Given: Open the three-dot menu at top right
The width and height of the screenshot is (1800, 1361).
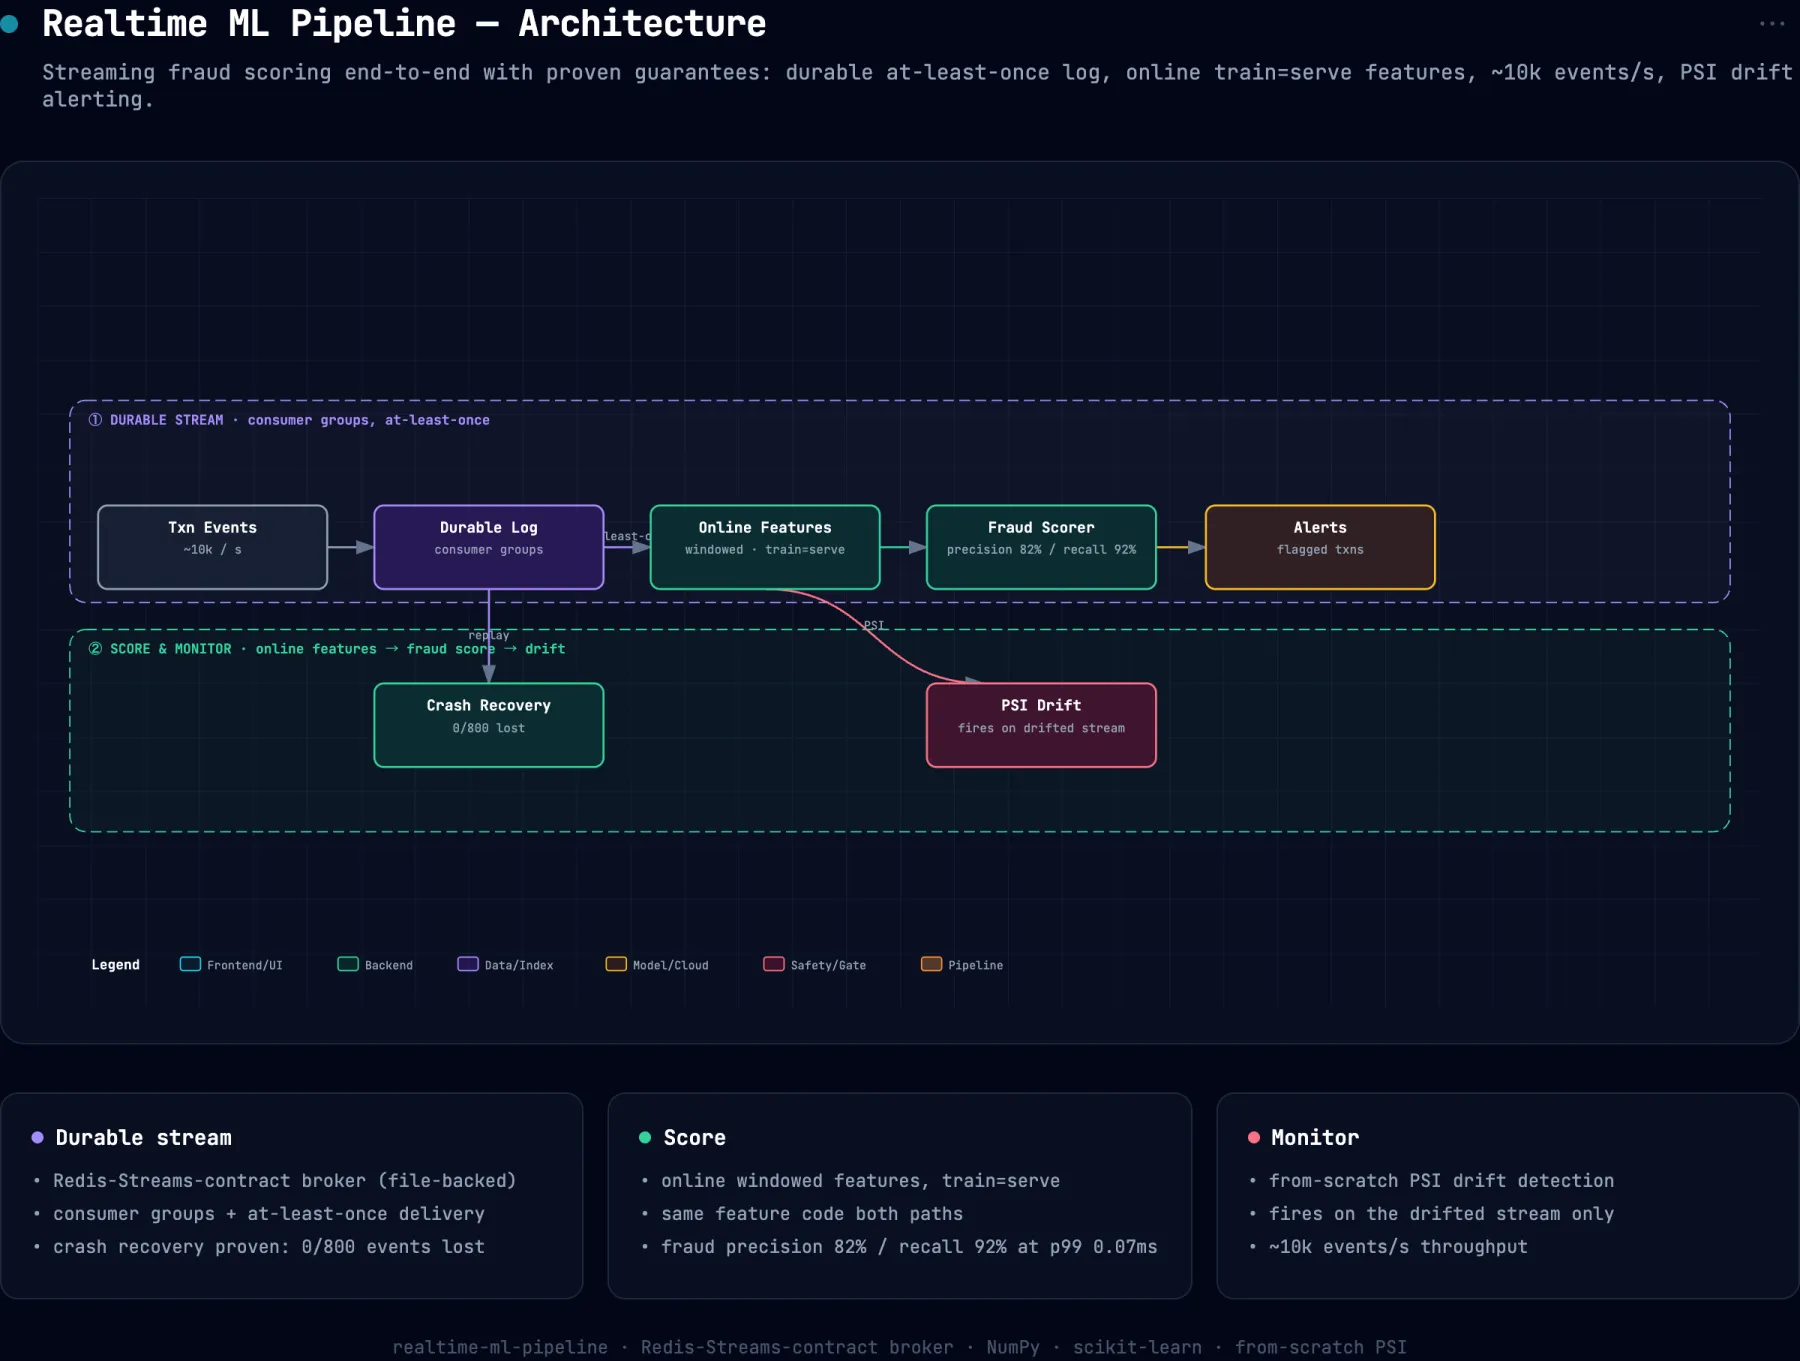Looking at the screenshot, I should pos(1771,23).
